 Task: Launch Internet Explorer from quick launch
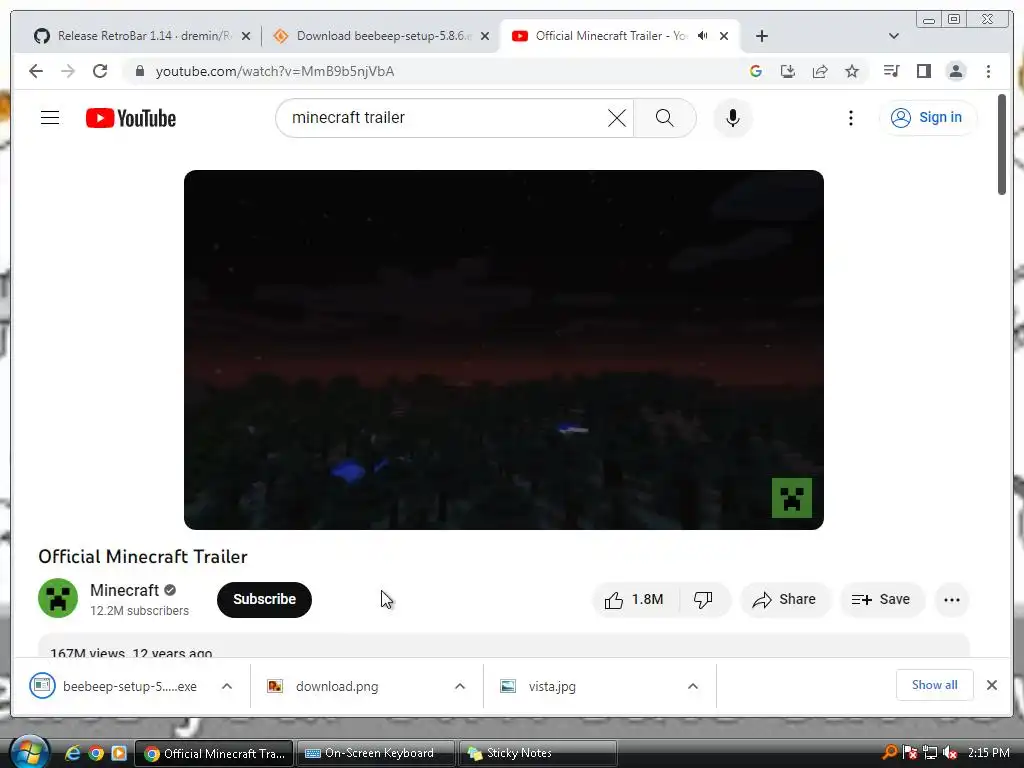(x=73, y=753)
